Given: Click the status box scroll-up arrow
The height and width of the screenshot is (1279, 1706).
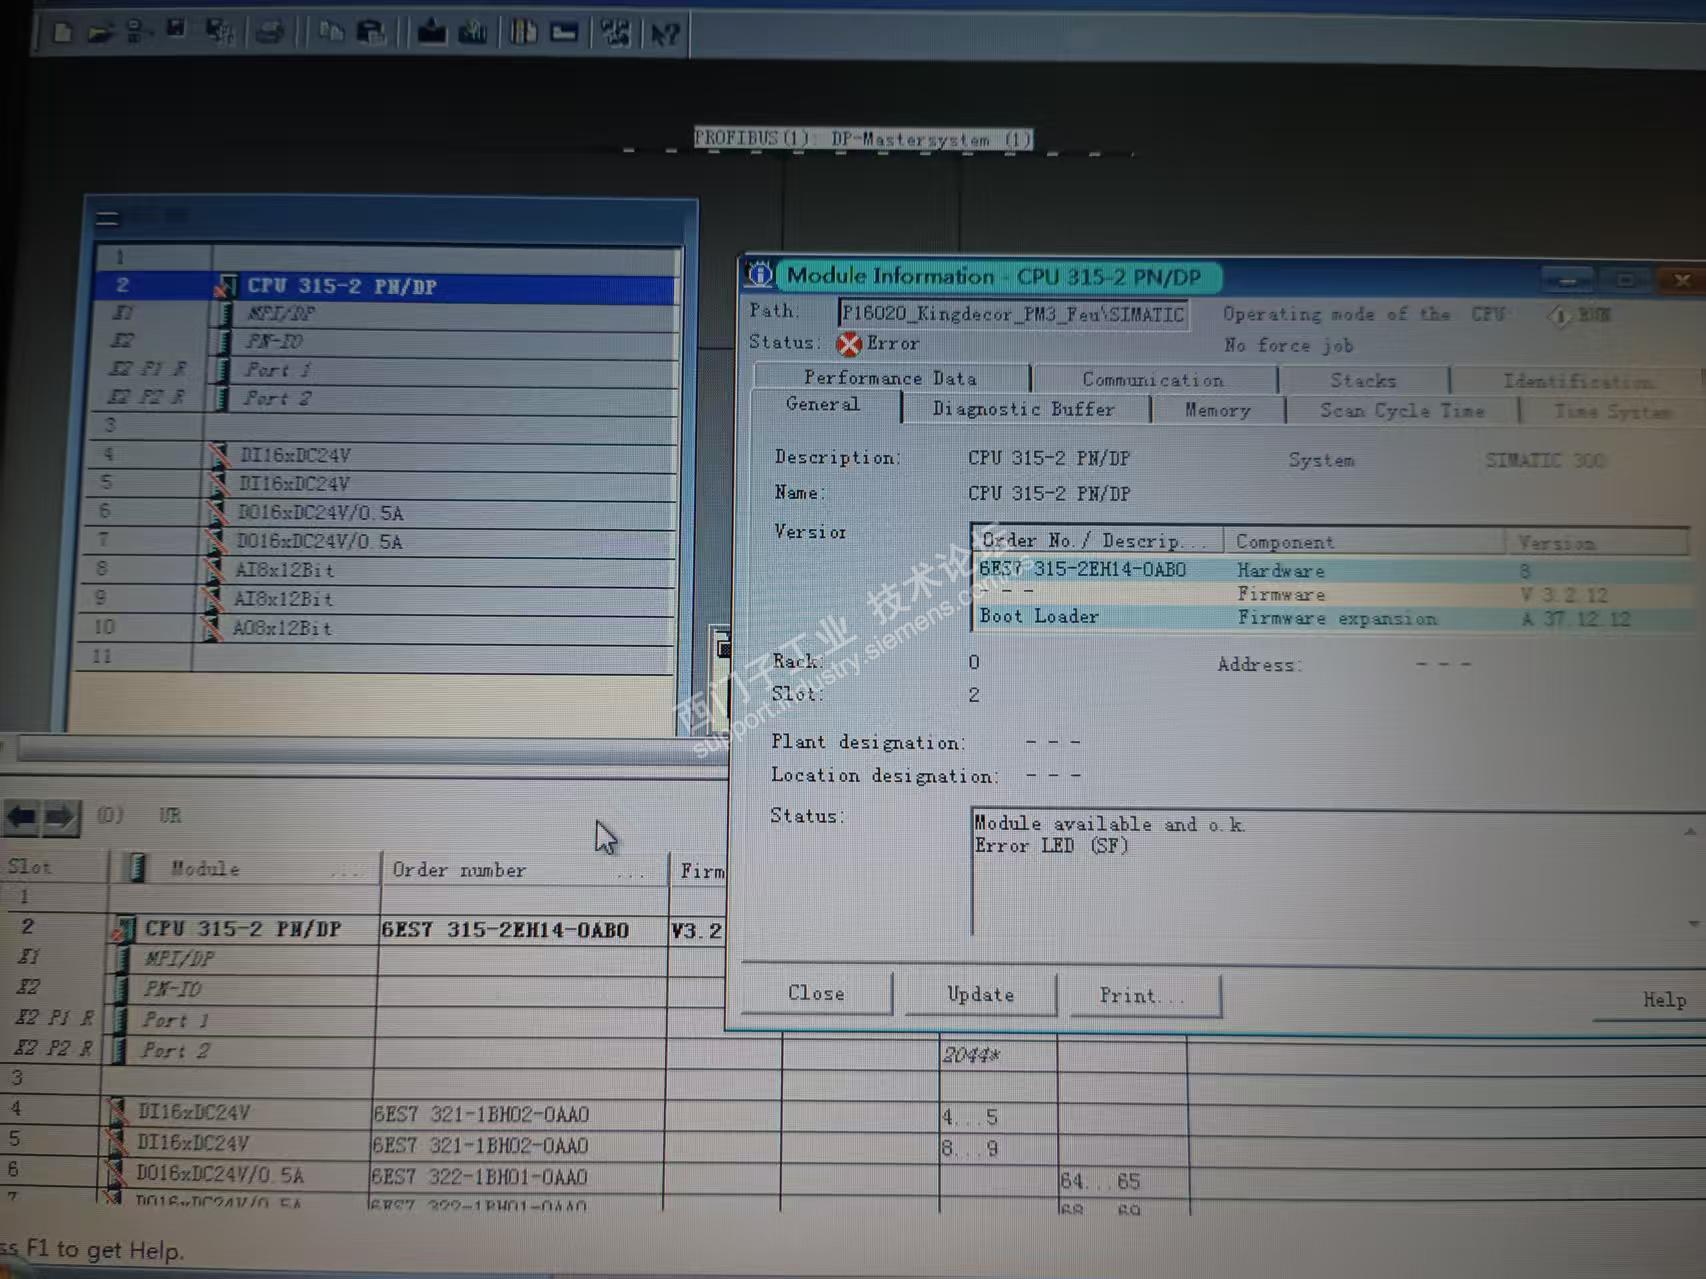Looking at the screenshot, I should point(1690,830).
